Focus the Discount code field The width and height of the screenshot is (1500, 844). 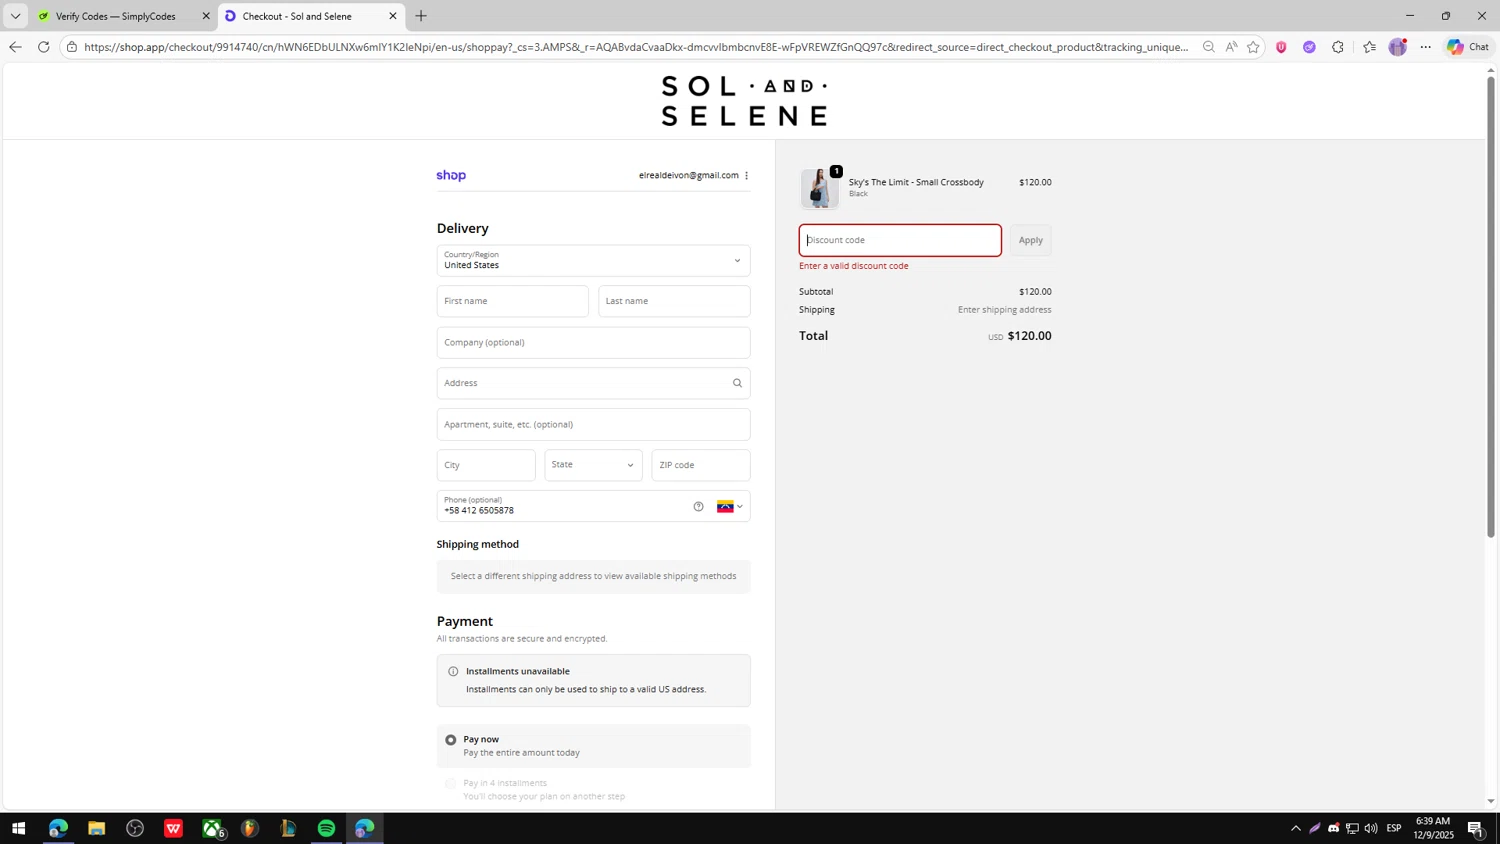(x=900, y=240)
